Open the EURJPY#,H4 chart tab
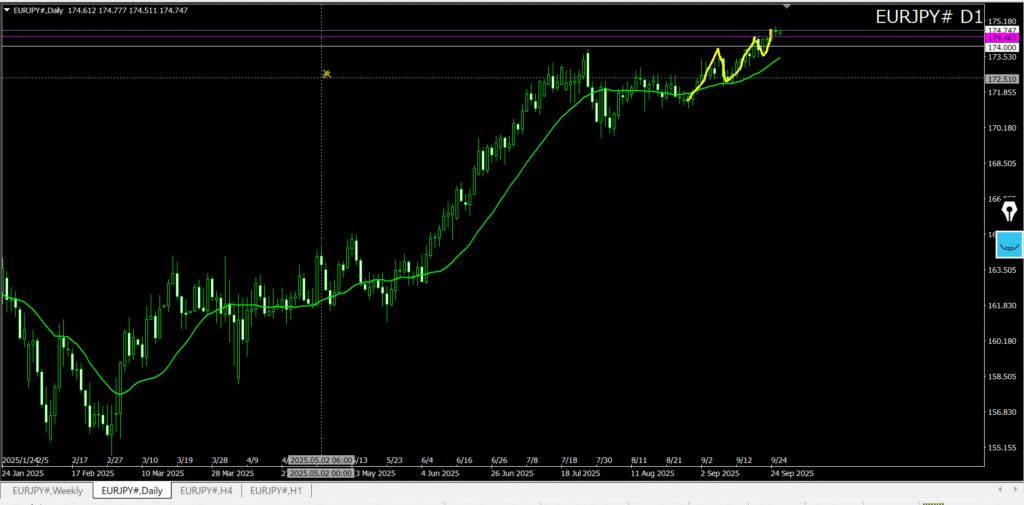Viewport: 1024px width, 505px height. 207,490
